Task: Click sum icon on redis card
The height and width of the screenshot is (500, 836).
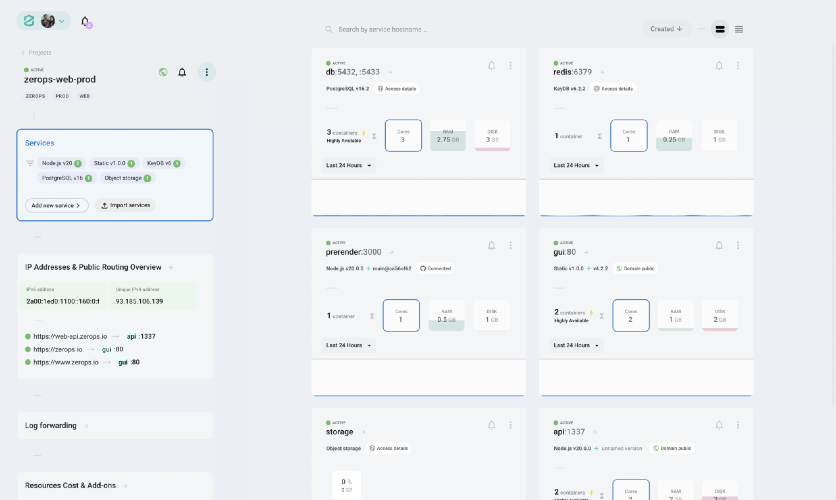Action: click(600, 136)
